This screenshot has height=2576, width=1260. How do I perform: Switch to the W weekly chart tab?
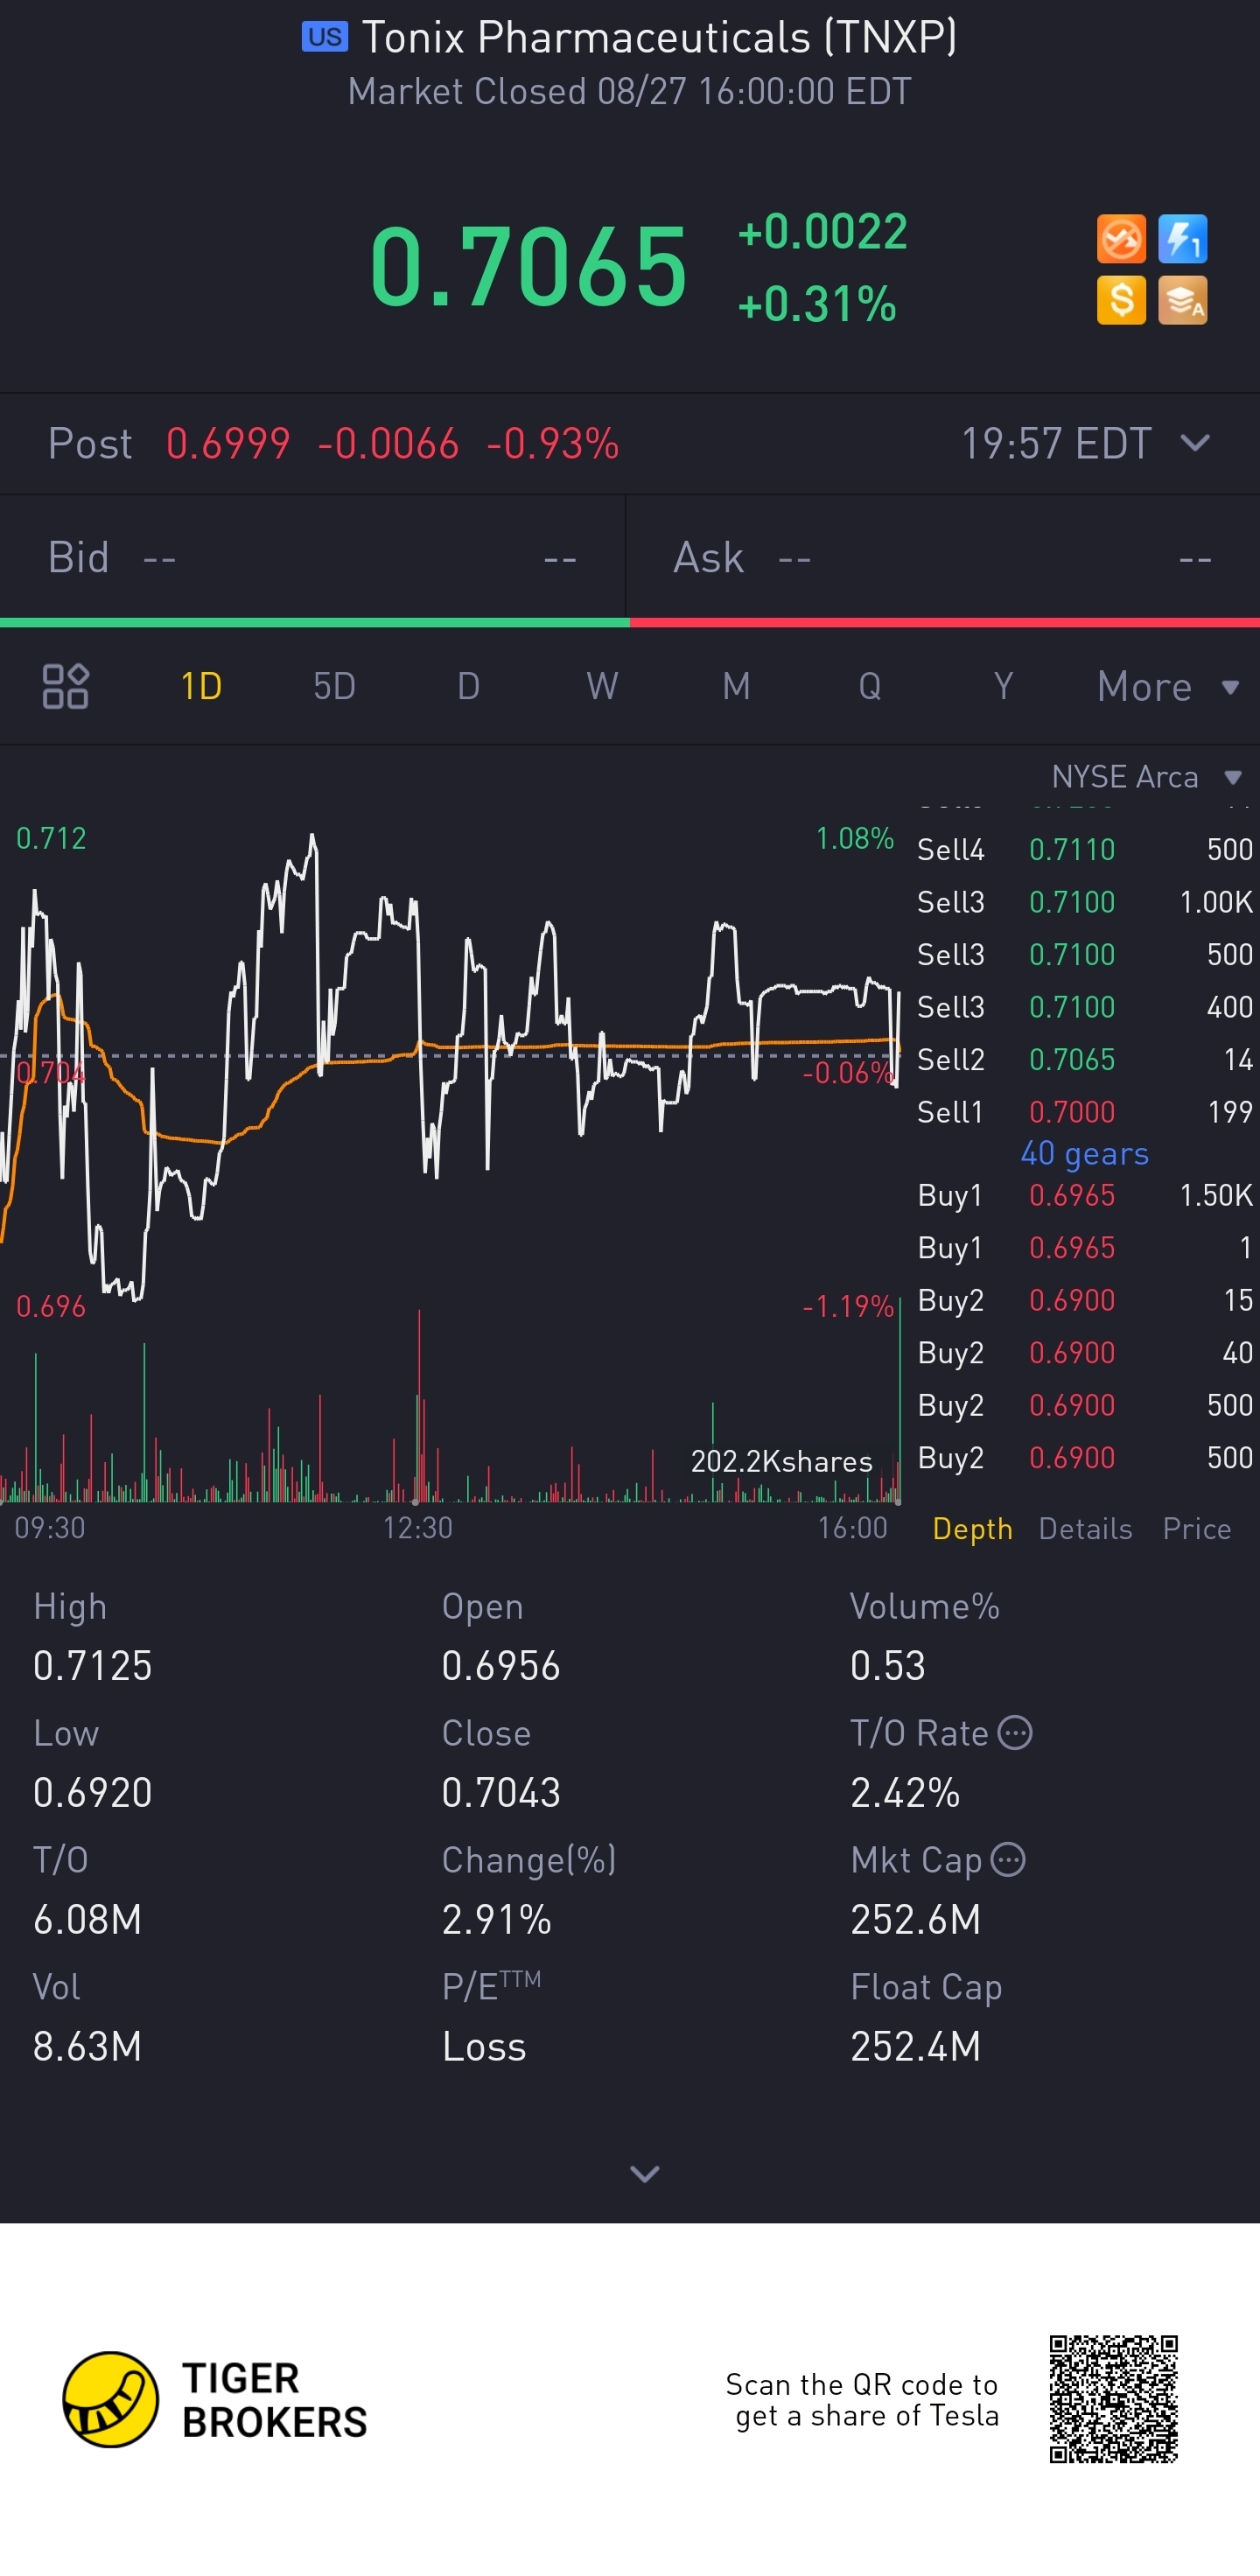pyautogui.click(x=602, y=687)
